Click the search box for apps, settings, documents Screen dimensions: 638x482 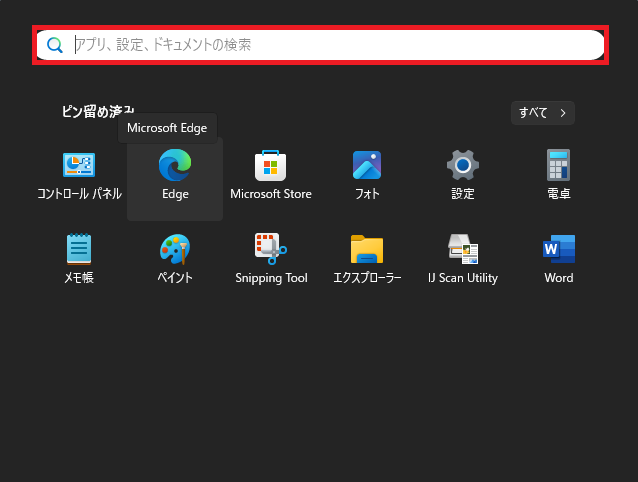320,45
